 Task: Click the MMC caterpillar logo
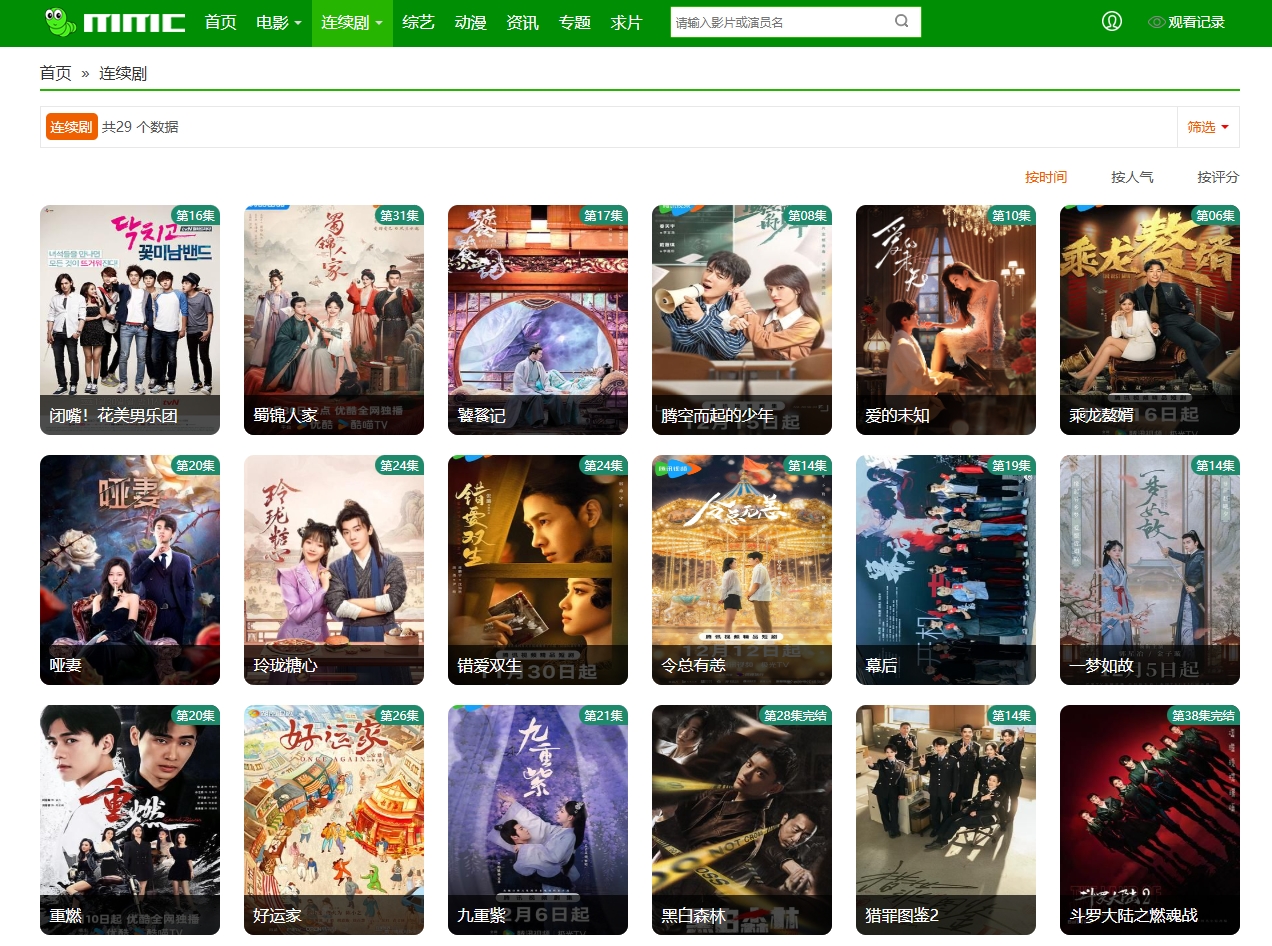[x=115, y=22]
